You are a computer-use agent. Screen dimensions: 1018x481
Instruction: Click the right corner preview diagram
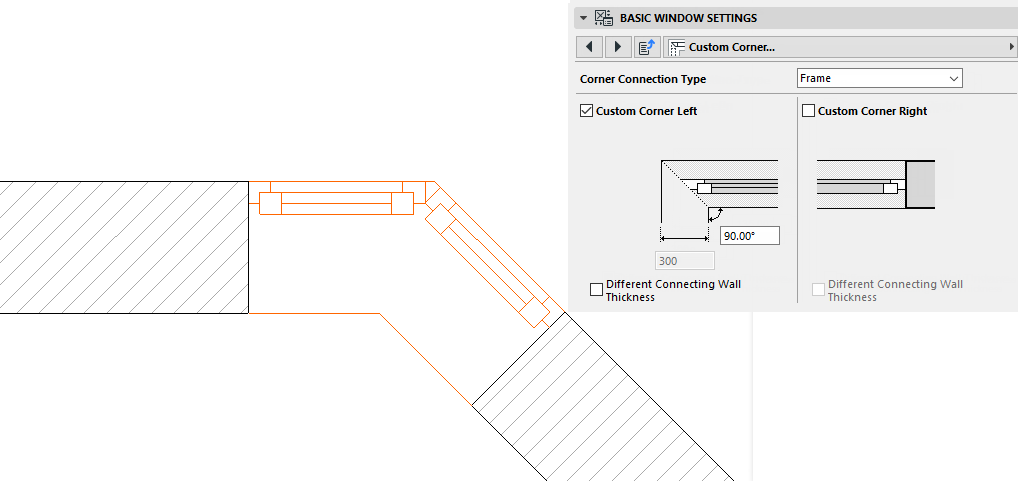(x=875, y=184)
